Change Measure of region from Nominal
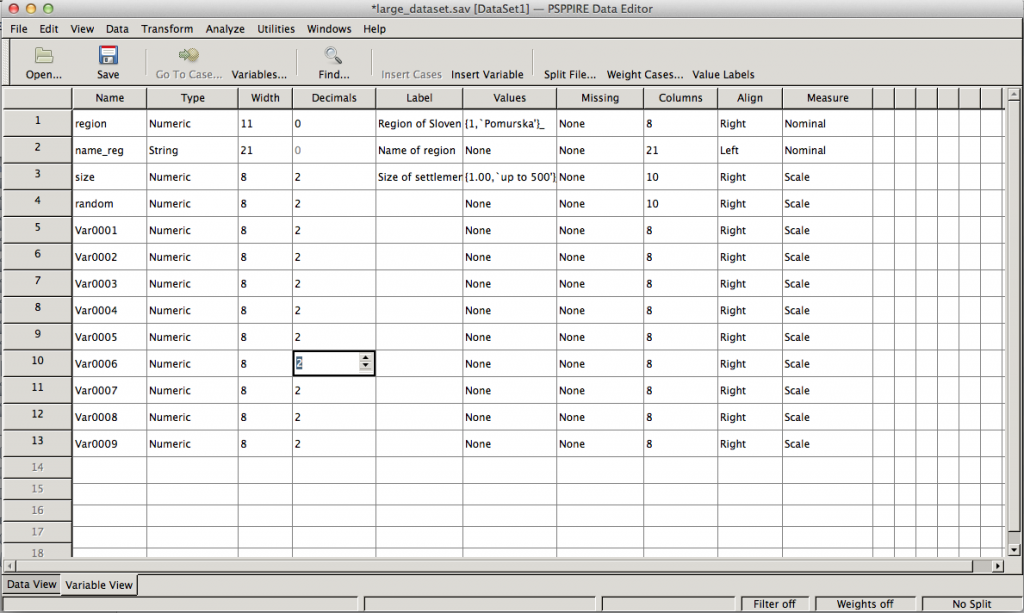The height and width of the screenshot is (613, 1024). (826, 123)
